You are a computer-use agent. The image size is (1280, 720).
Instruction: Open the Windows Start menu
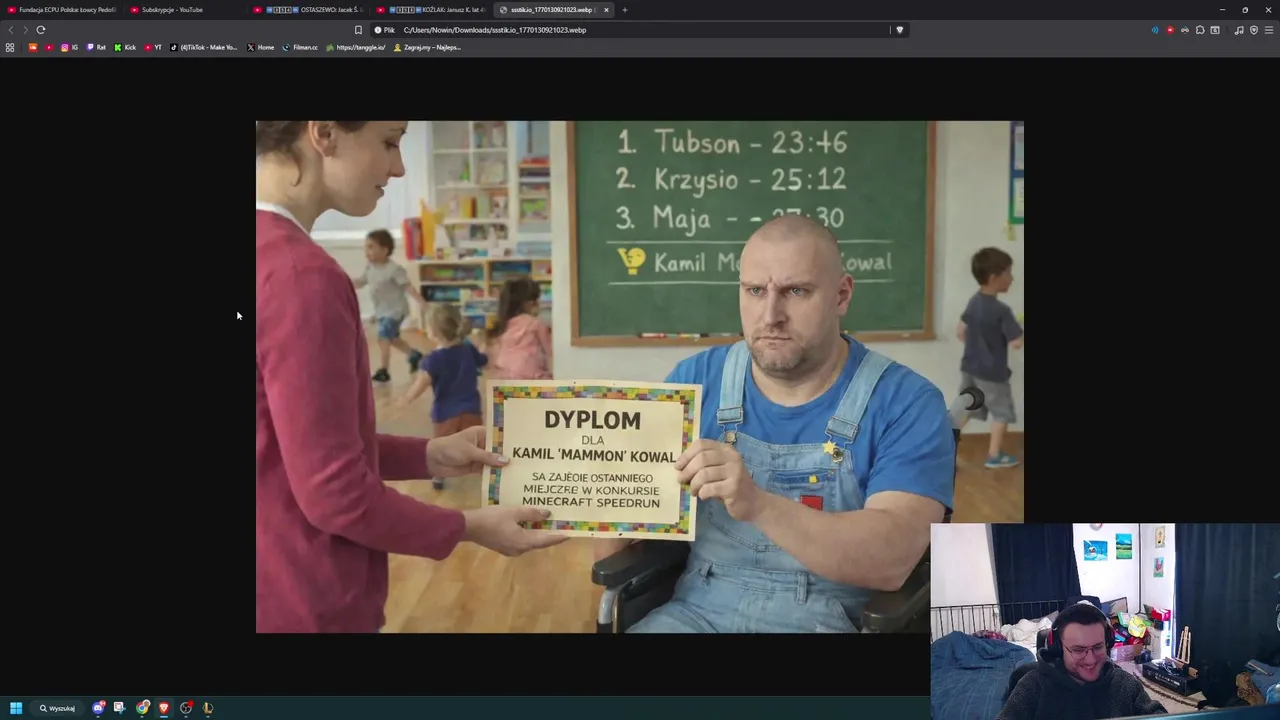[x=16, y=708]
